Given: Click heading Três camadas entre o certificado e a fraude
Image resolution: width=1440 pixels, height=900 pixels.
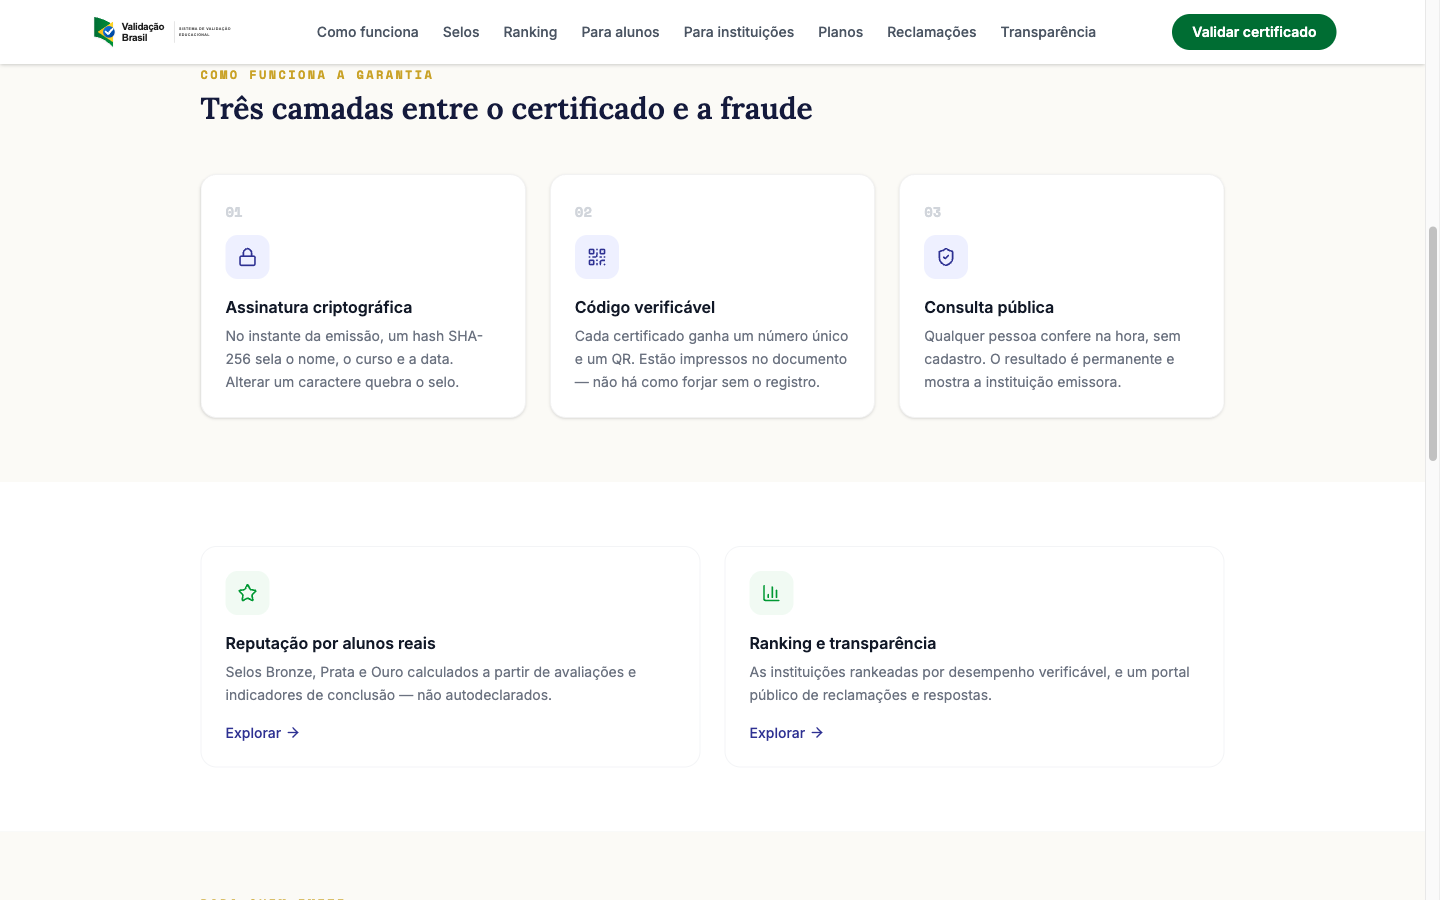Looking at the screenshot, I should 506,108.
